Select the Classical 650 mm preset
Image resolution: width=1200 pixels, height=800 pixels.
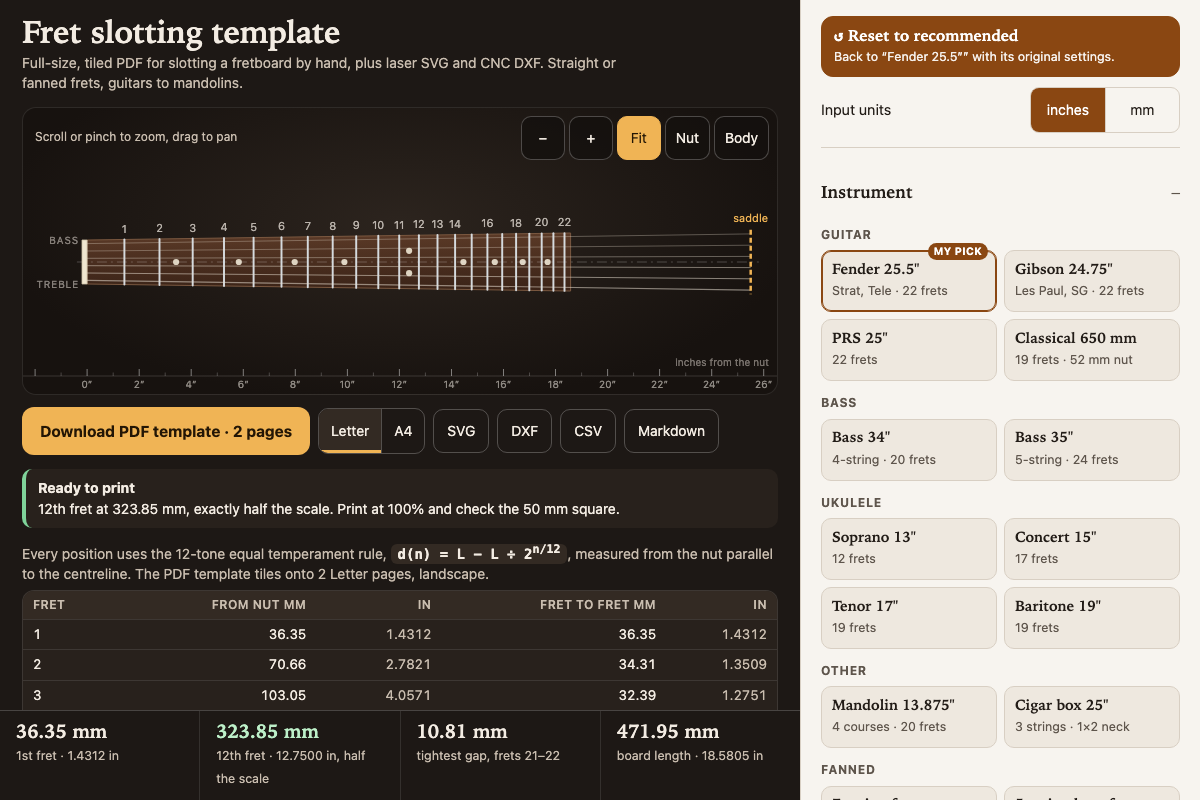(x=1092, y=349)
